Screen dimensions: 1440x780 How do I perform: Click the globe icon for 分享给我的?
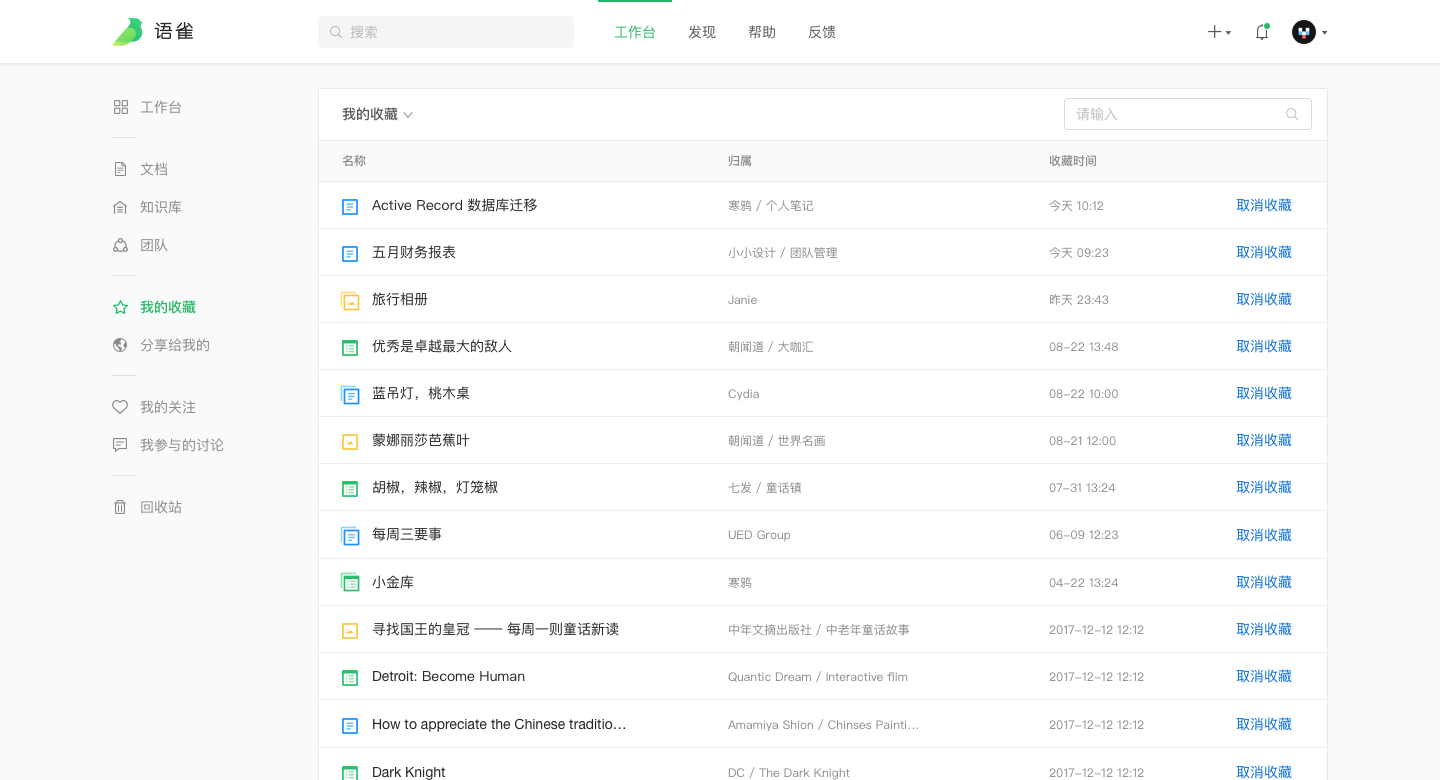[x=120, y=345]
